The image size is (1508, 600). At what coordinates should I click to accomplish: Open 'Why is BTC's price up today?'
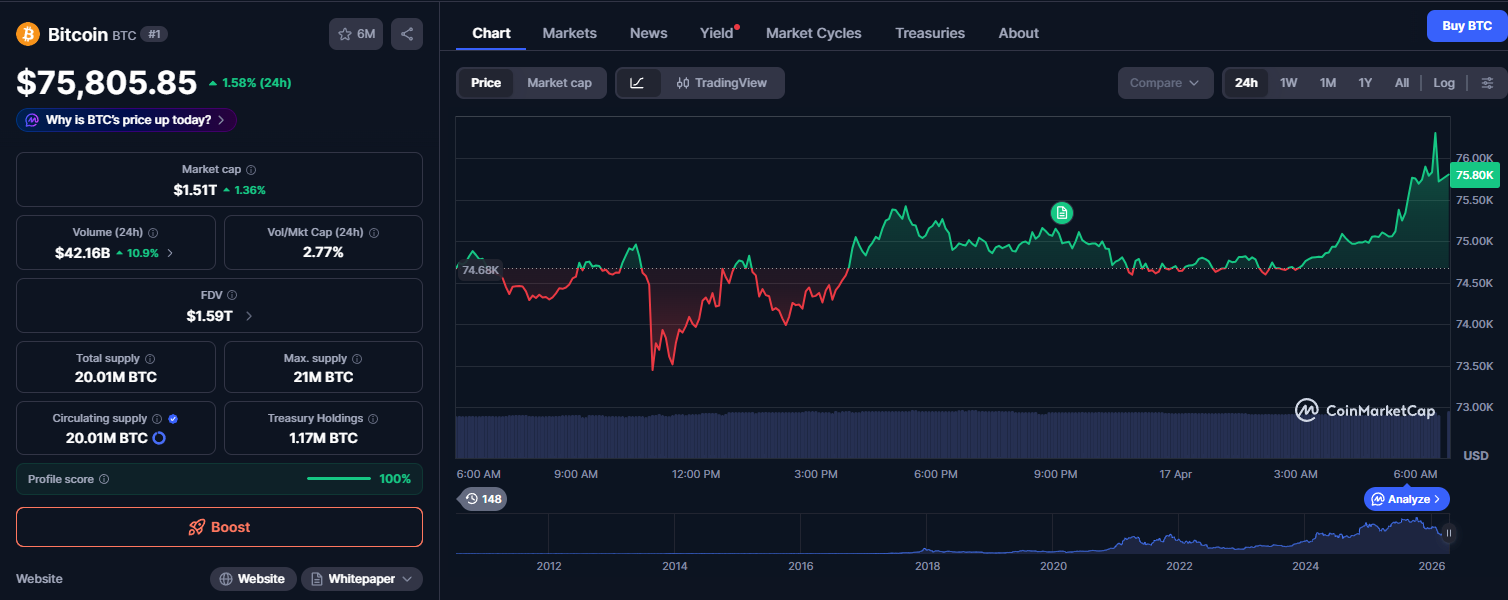(126, 120)
